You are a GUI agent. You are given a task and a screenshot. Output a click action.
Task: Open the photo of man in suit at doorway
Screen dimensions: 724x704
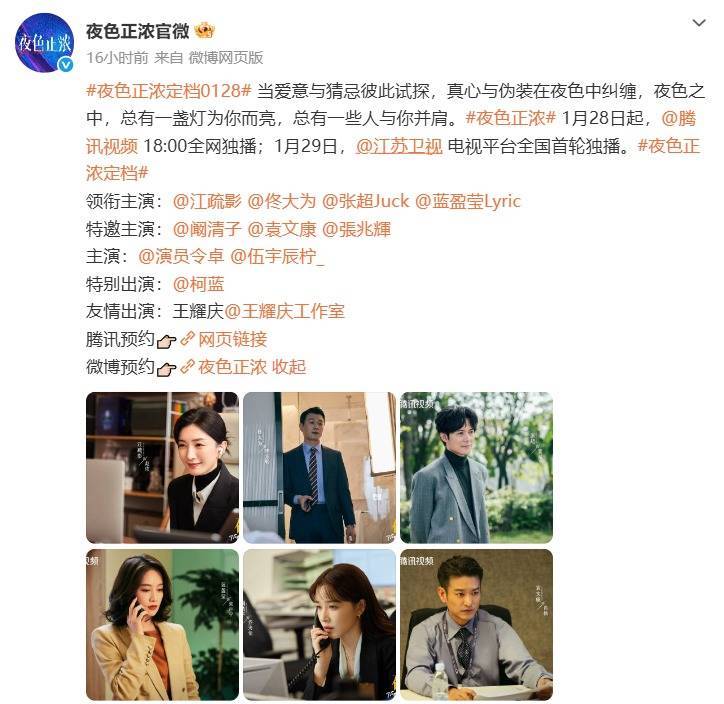pyautogui.click(x=320, y=468)
